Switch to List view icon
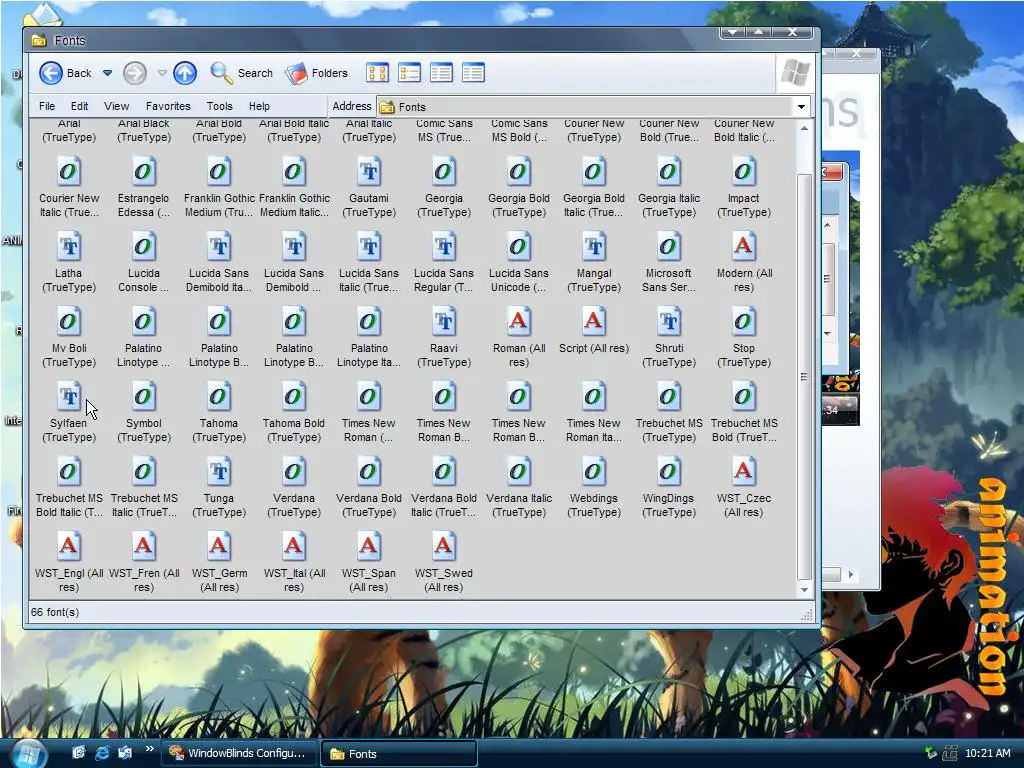1024x768 pixels. (x=409, y=73)
